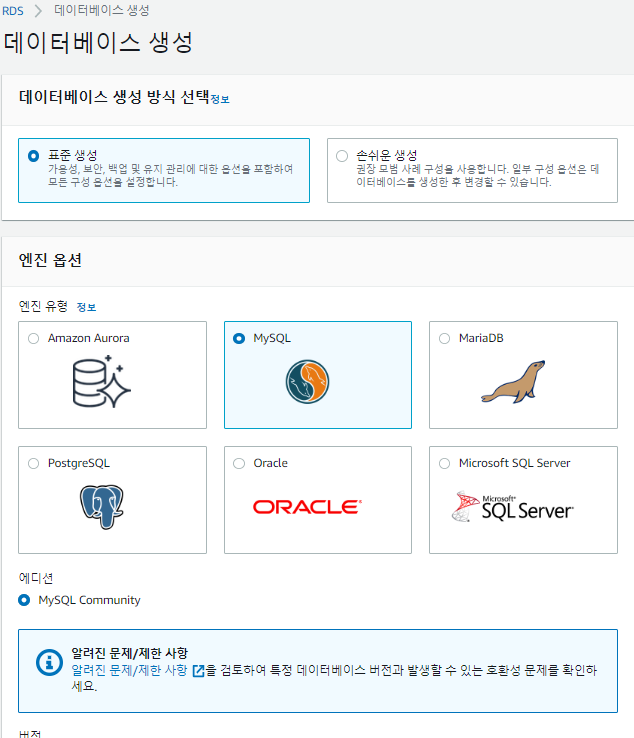Click the 엔진 옵션 section heading

pyautogui.click(x=50, y=260)
